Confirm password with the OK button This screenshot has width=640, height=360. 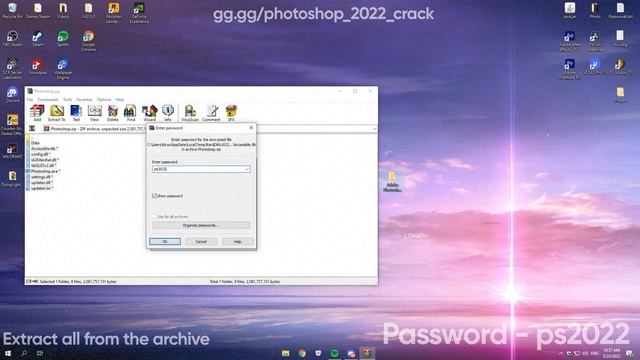(165, 242)
